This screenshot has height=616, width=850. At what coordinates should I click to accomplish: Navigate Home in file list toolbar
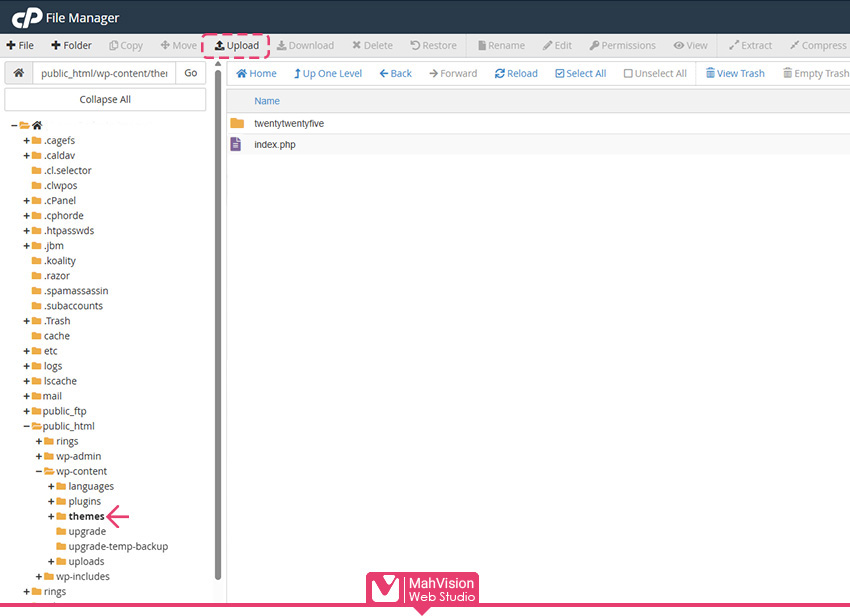pyautogui.click(x=256, y=73)
